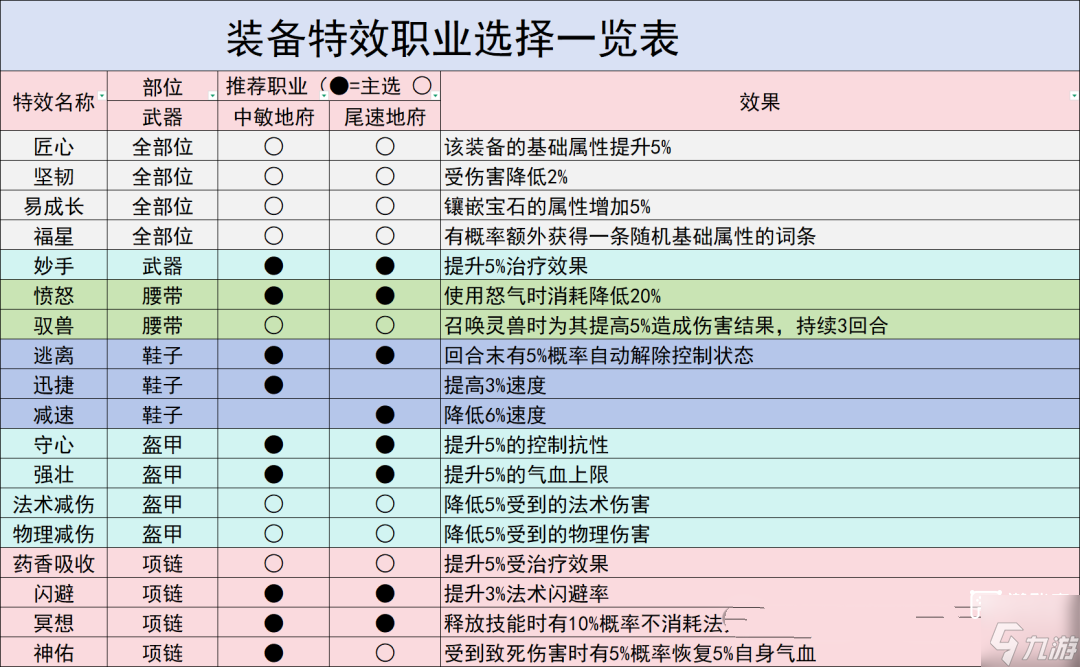Select the effect text 镶嵌宝石的属性增加5%
Image resolution: width=1080 pixels, height=667 pixels.
click(547, 206)
